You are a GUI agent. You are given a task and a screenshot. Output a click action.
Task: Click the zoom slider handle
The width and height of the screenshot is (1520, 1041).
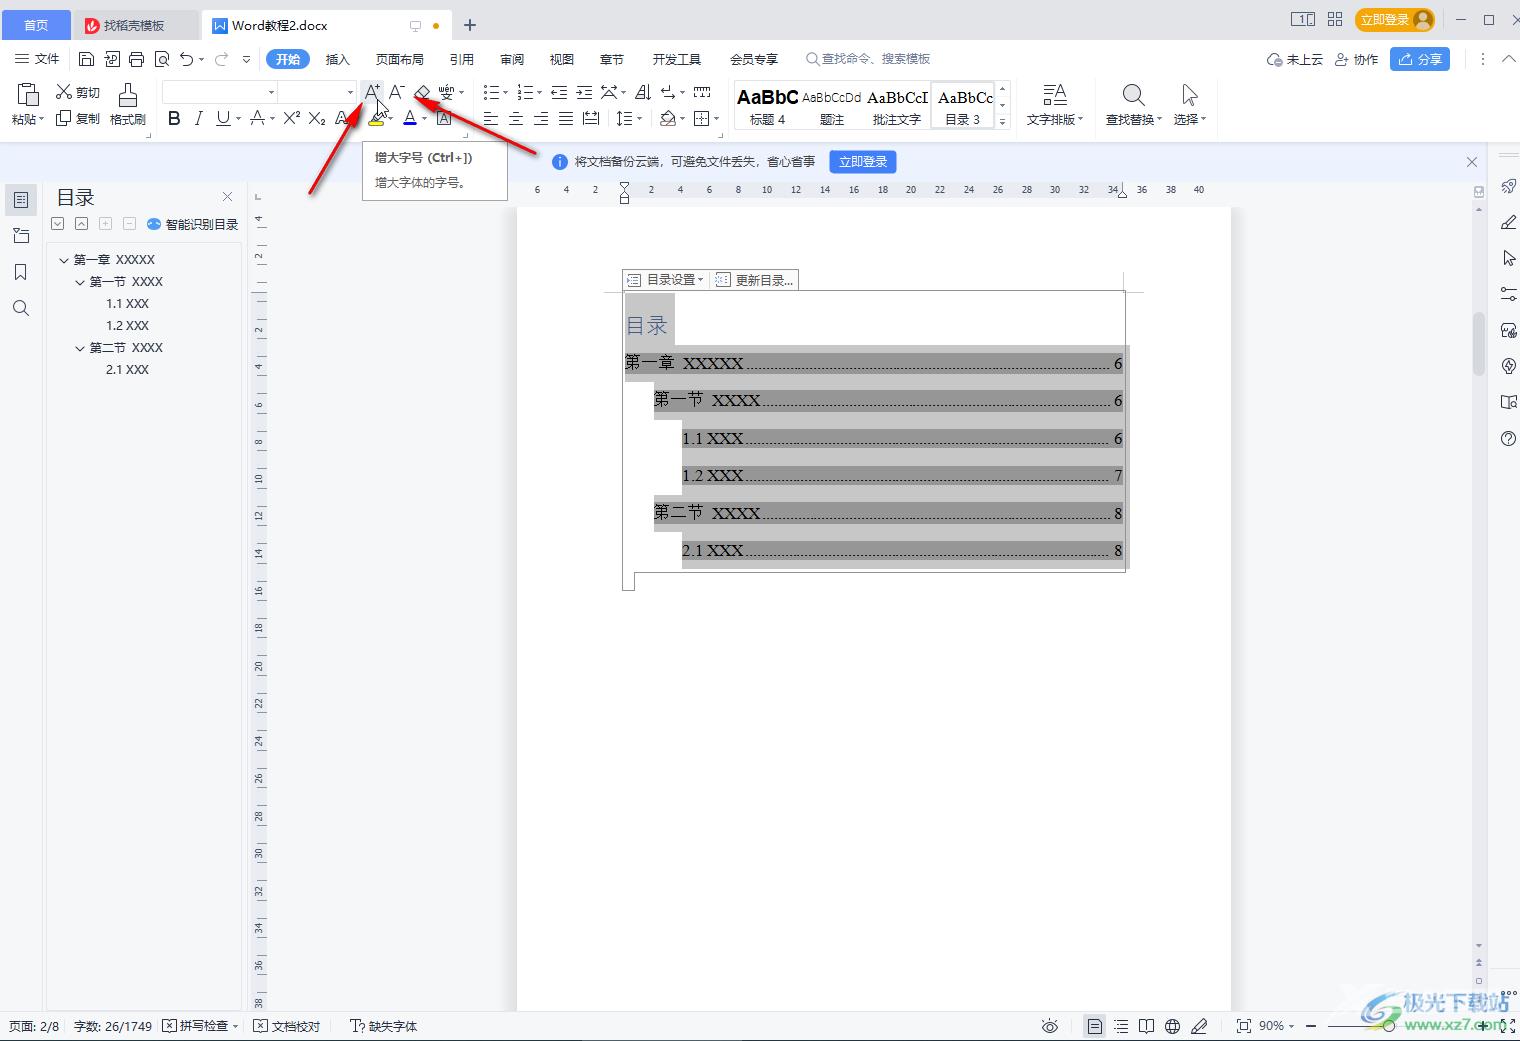click(1389, 1026)
